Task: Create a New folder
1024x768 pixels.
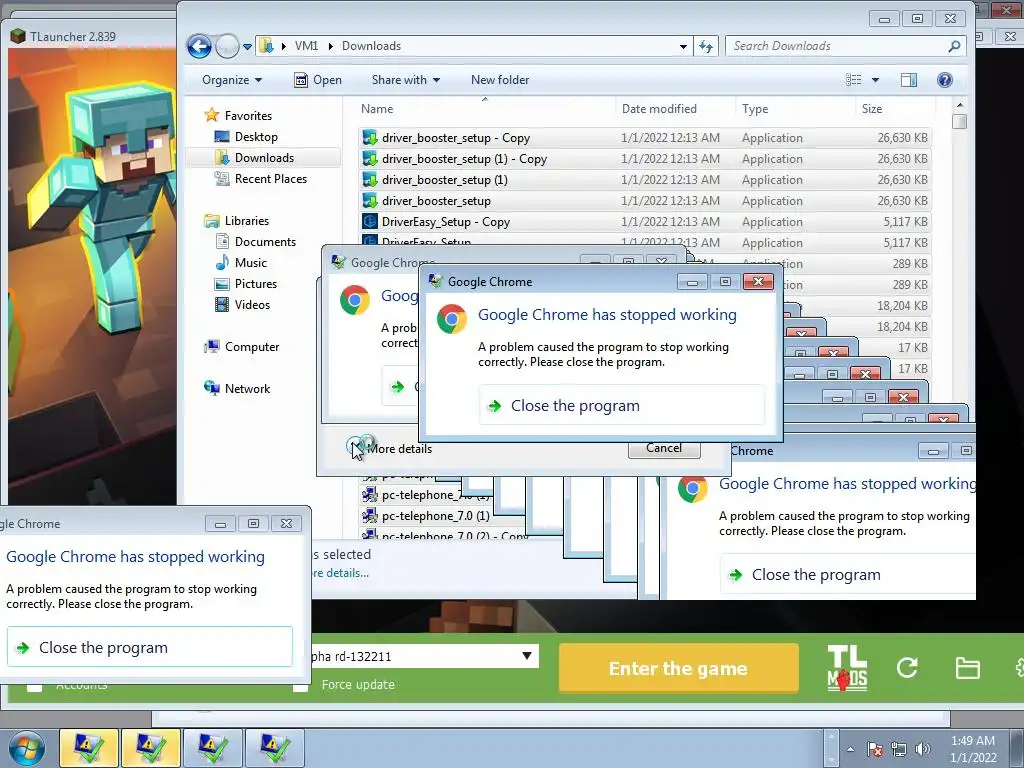Action: (500, 80)
